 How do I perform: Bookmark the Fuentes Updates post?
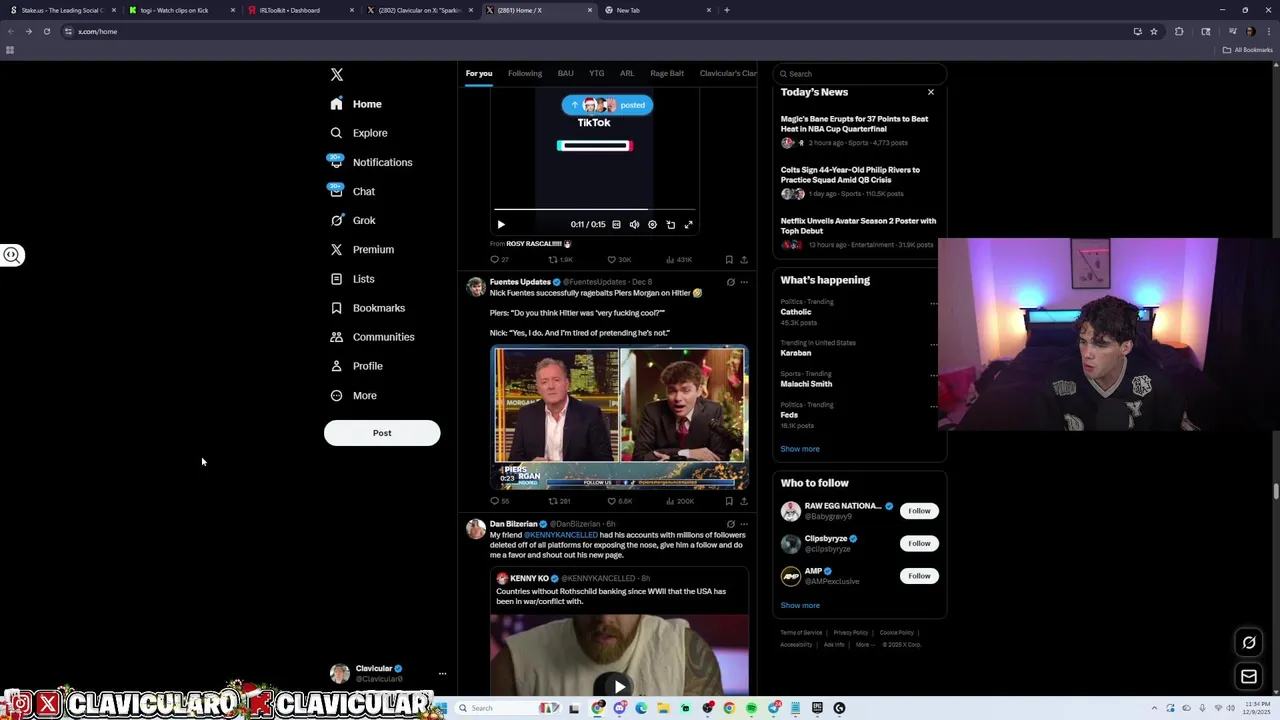[x=729, y=501]
